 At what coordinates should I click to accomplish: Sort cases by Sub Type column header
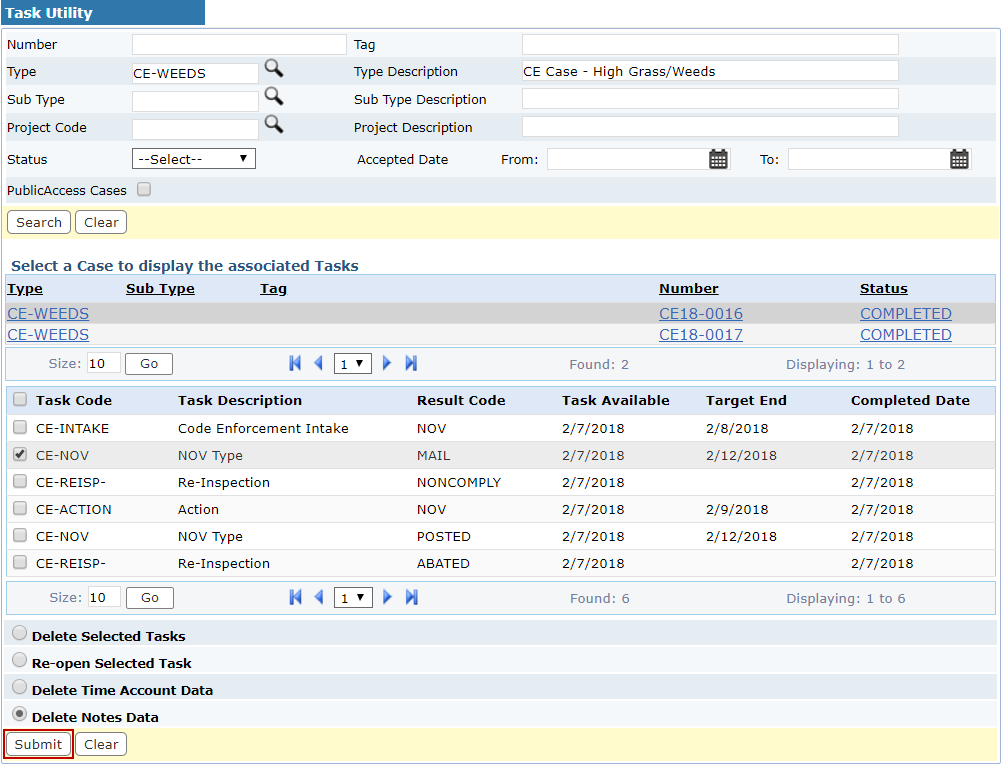pos(160,289)
